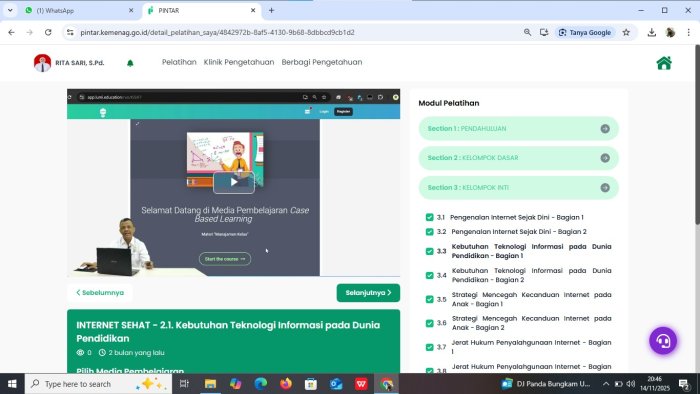This screenshot has width=700, height=394.
Task: Open the purple headset support chat
Action: pos(663,341)
